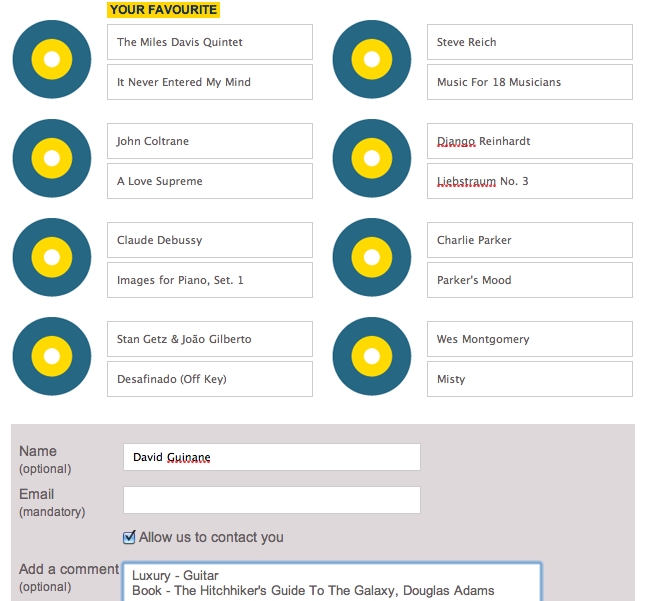
Task: Edit Stan Getz & João Gilberto field
Action: pos(210,339)
